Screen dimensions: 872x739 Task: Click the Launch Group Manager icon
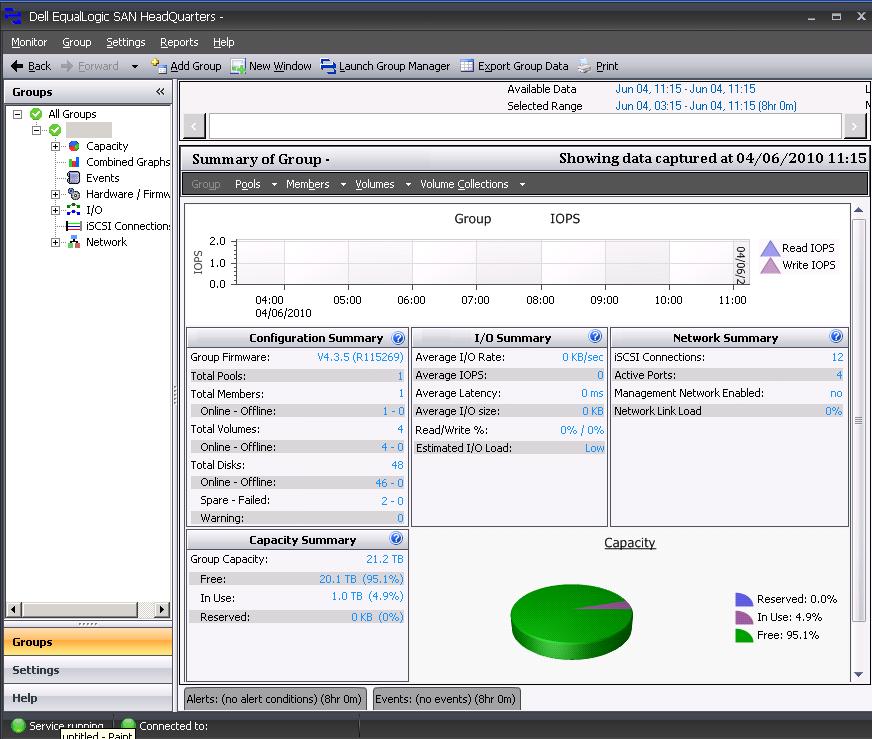click(328, 66)
